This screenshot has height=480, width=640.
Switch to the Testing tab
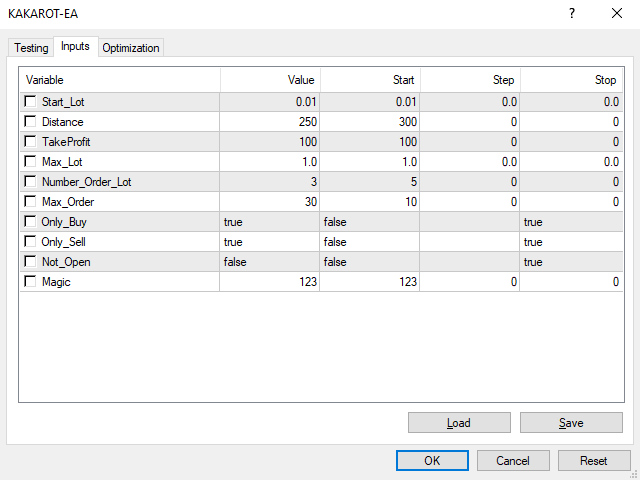pyautogui.click(x=31, y=48)
